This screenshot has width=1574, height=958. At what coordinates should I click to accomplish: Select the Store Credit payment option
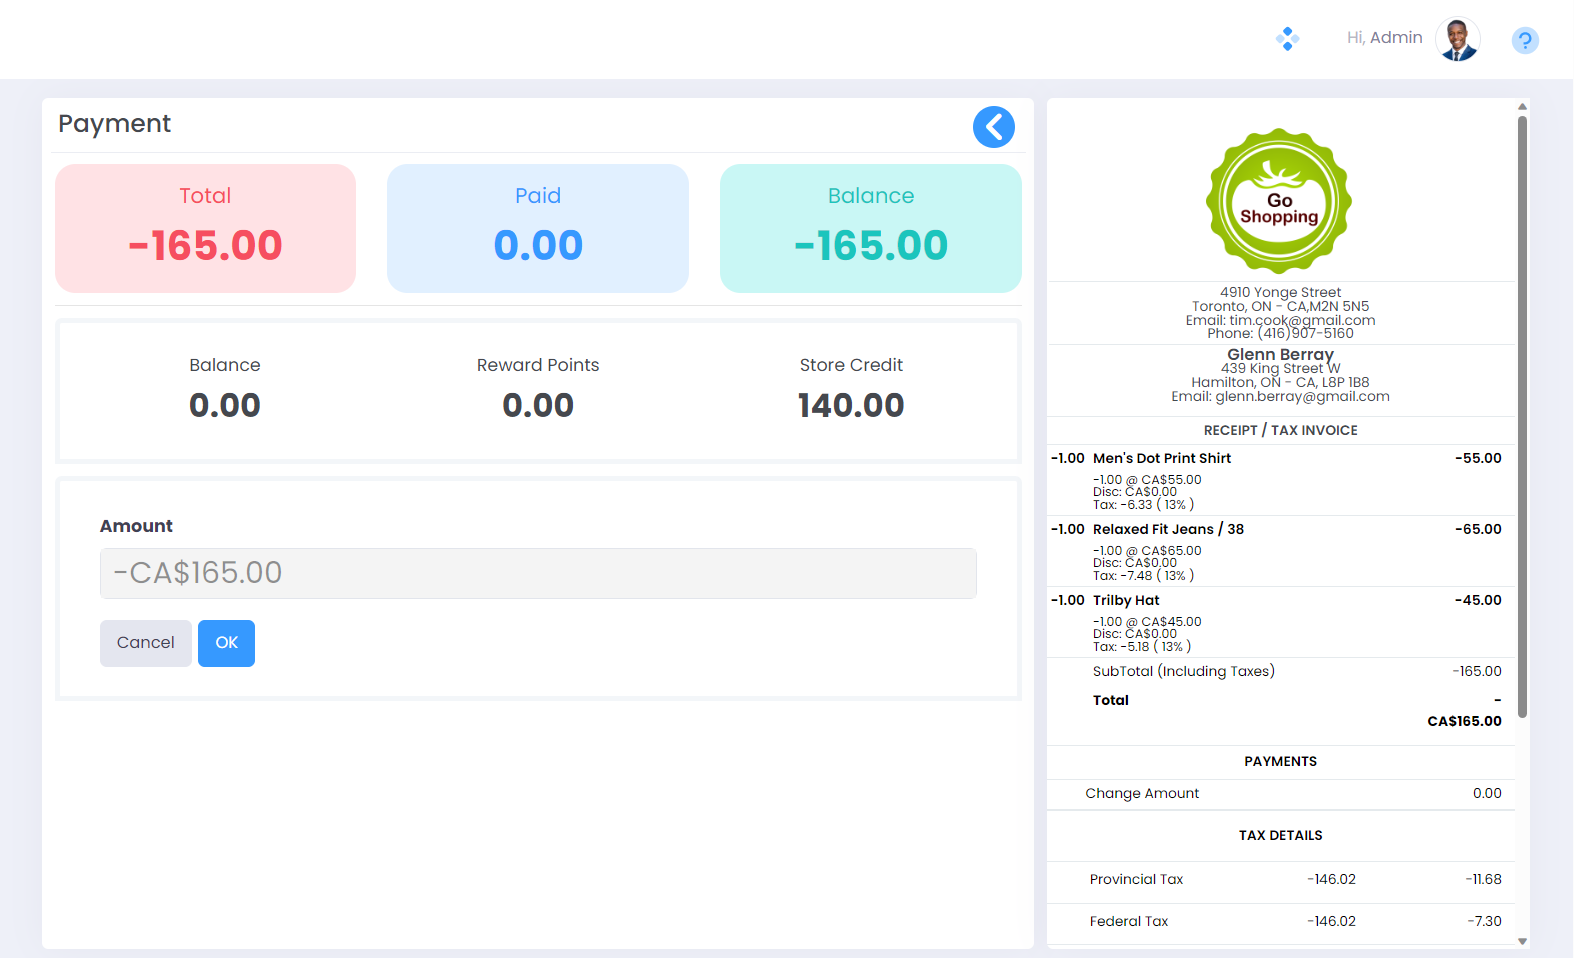click(x=850, y=388)
